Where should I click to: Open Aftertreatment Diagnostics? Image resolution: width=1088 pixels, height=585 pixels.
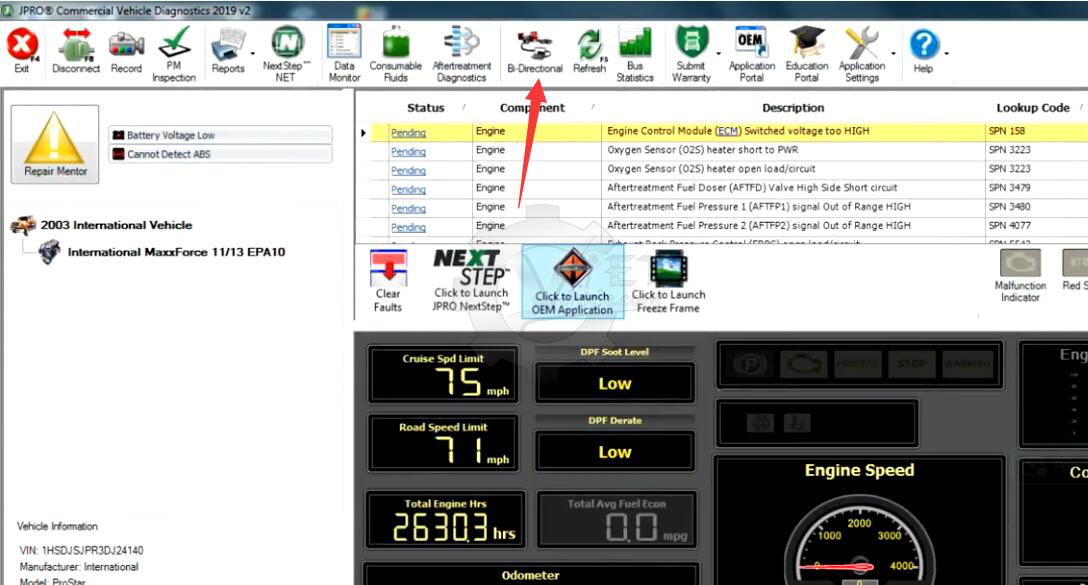[x=461, y=45]
